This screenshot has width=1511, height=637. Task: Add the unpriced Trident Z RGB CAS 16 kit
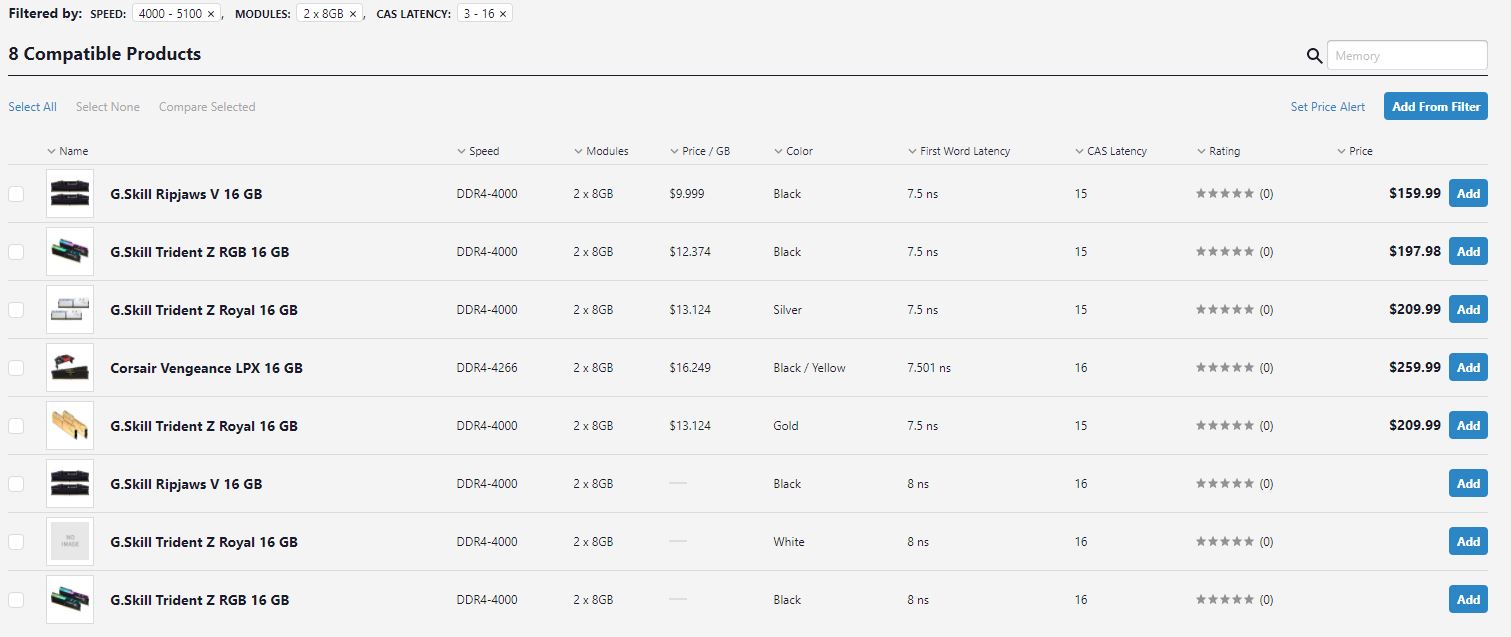(x=1468, y=600)
